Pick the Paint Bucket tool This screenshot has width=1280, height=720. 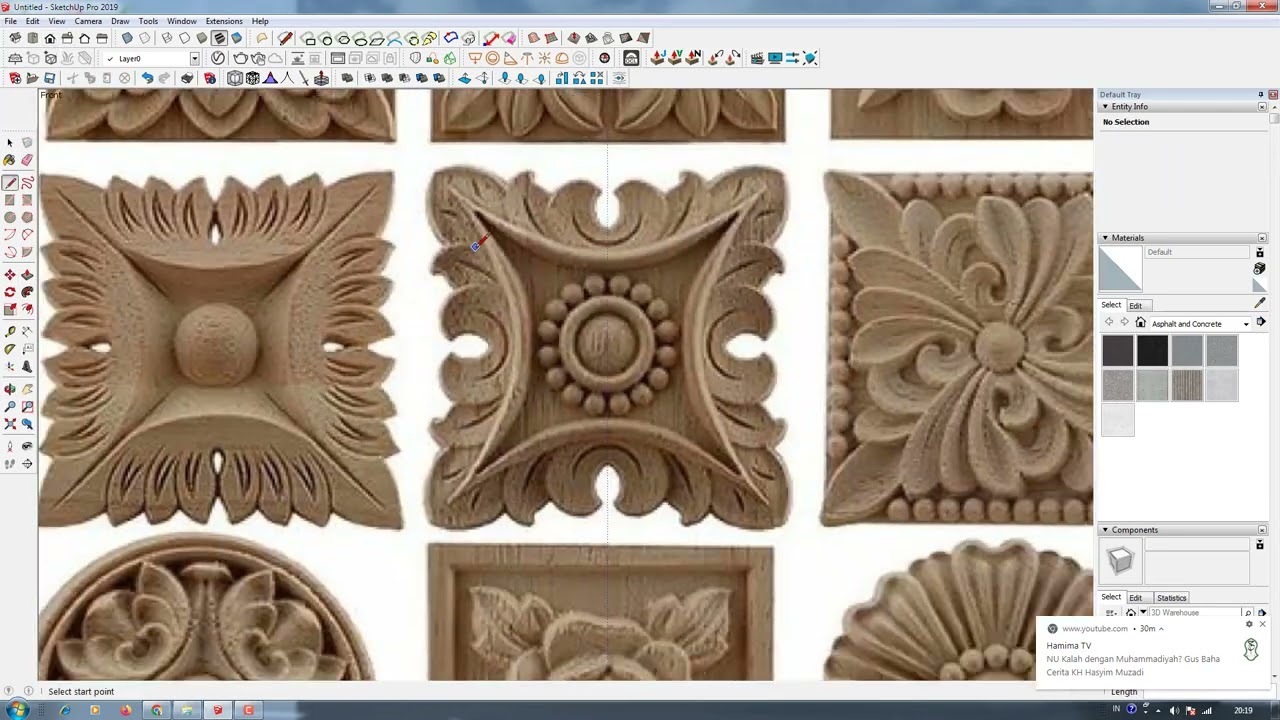[x=10, y=160]
